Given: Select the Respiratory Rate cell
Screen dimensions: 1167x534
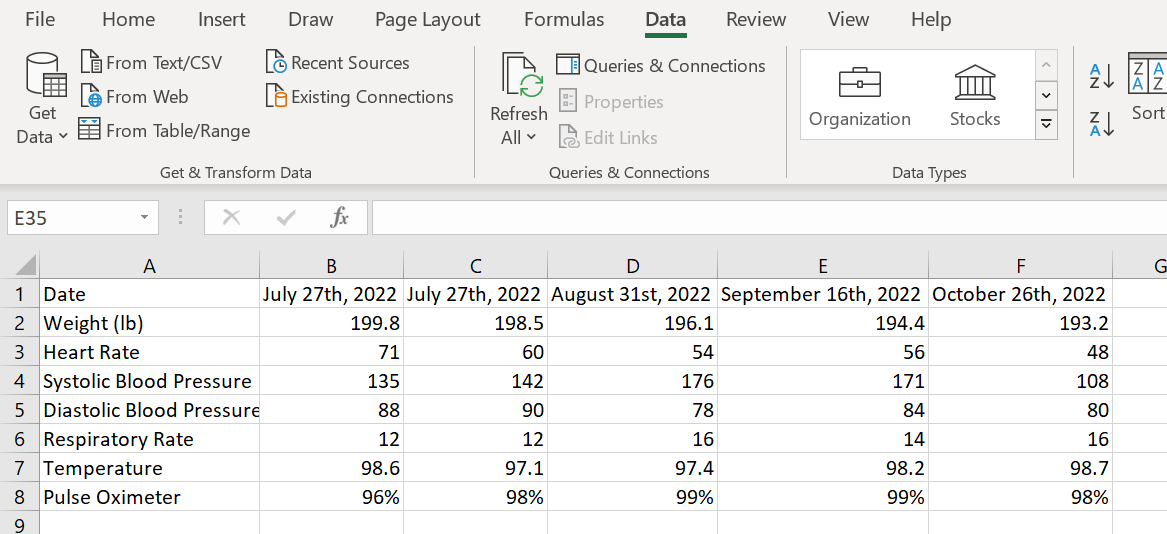Looking at the screenshot, I should point(149,439).
